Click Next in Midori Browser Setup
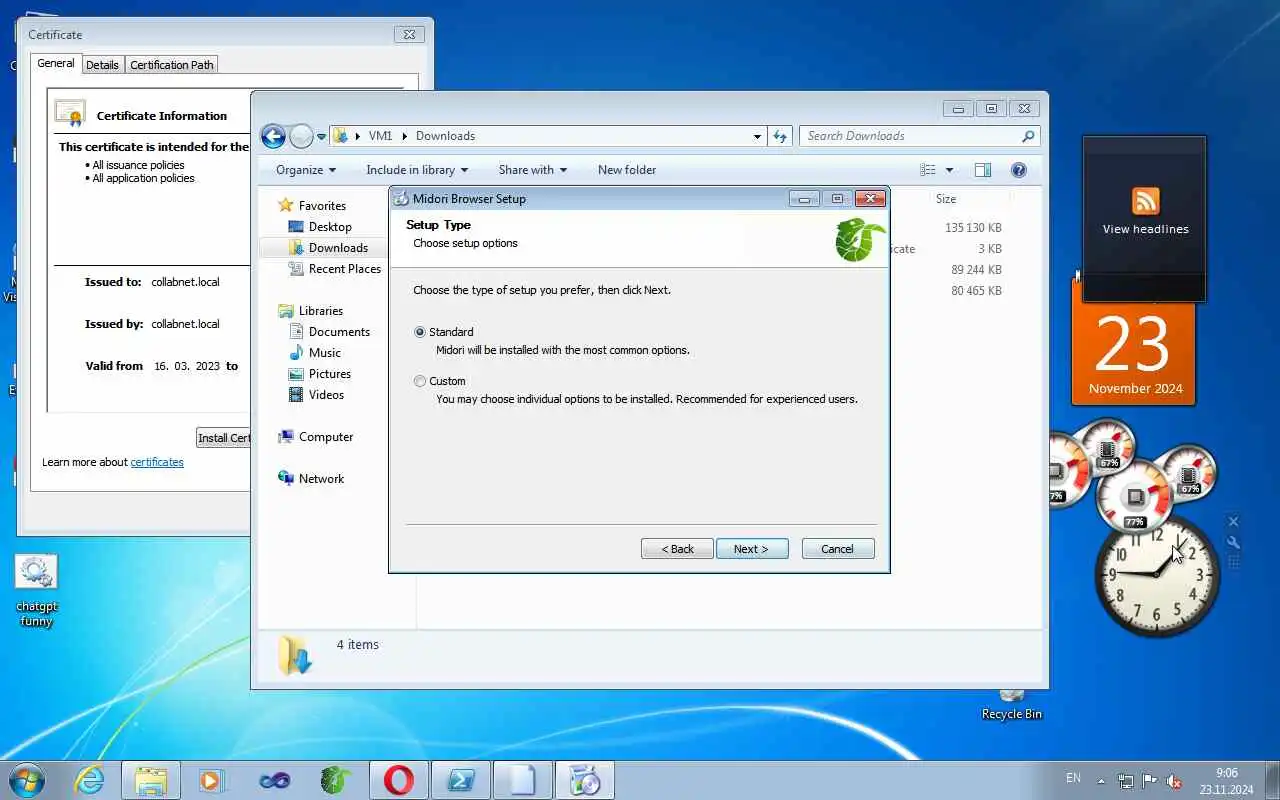Screen dimensions: 1280x800 [752, 549]
